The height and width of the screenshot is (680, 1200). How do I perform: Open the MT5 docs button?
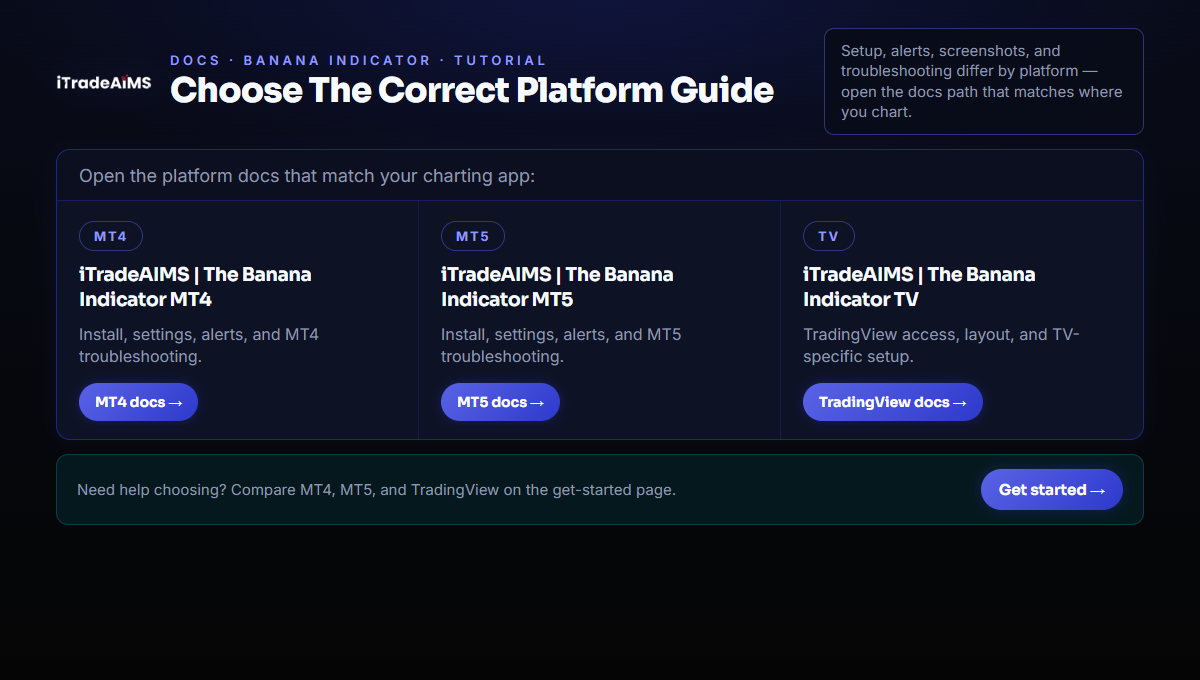[500, 402]
